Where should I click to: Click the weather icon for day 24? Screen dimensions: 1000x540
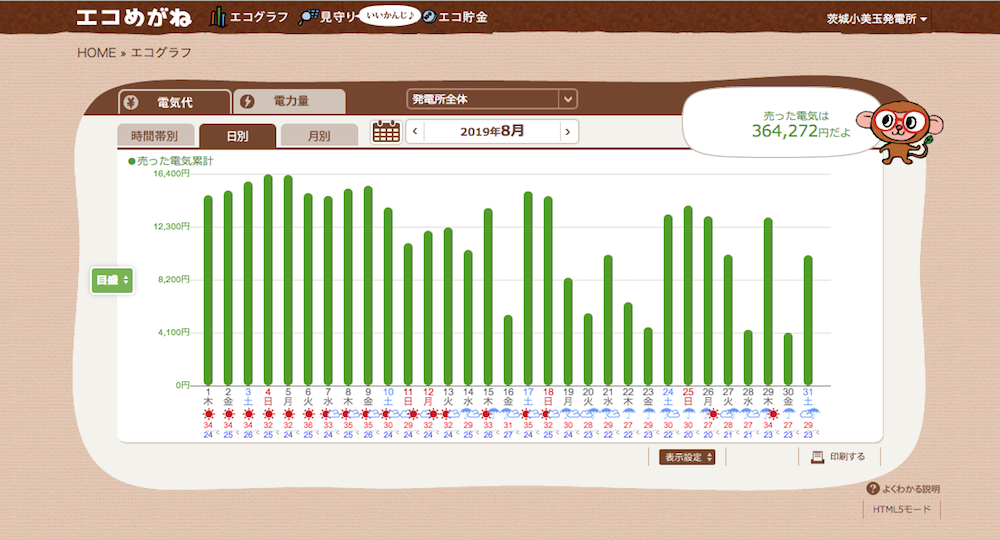pos(668,414)
